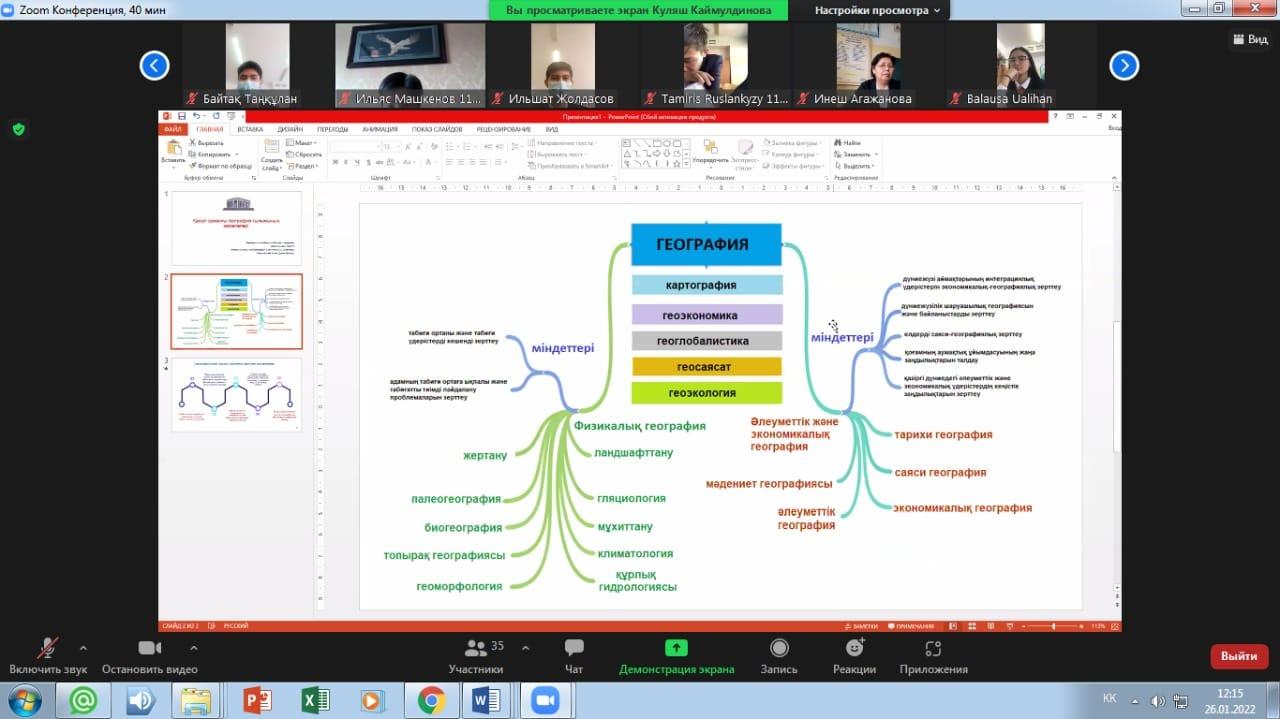1280x719 pixels.
Task: Show next participants with right arrow
Action: coord(1124,66)
